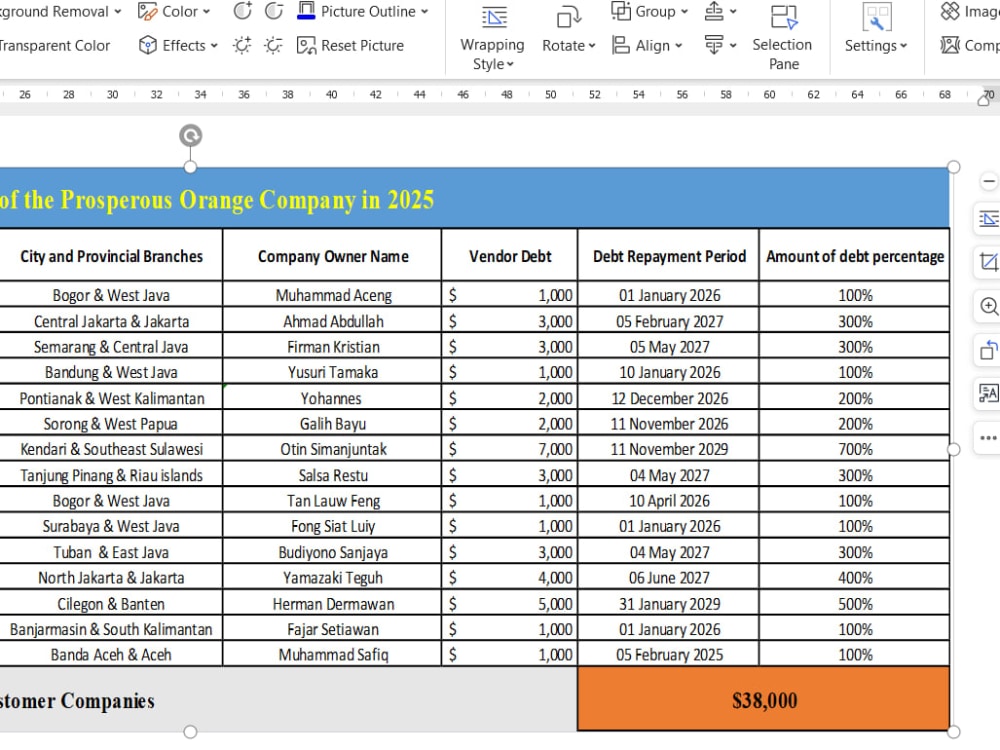Click the 'Cilegon & Banten' cell
Viewport: 1000px width, 750px height.
click(111, 603)
